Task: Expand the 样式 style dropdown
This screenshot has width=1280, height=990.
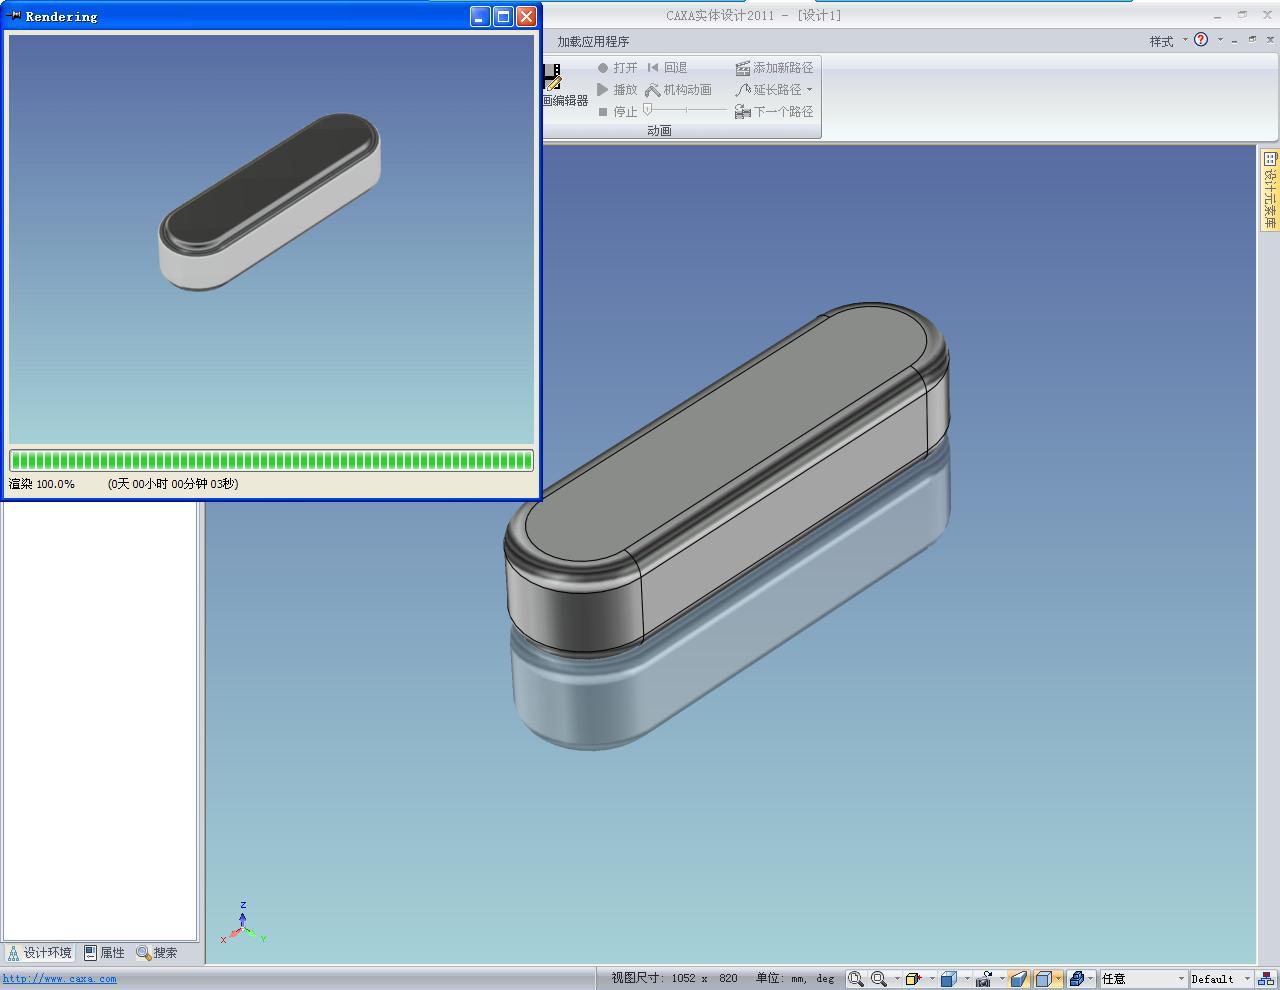Action: (1167, 41)
